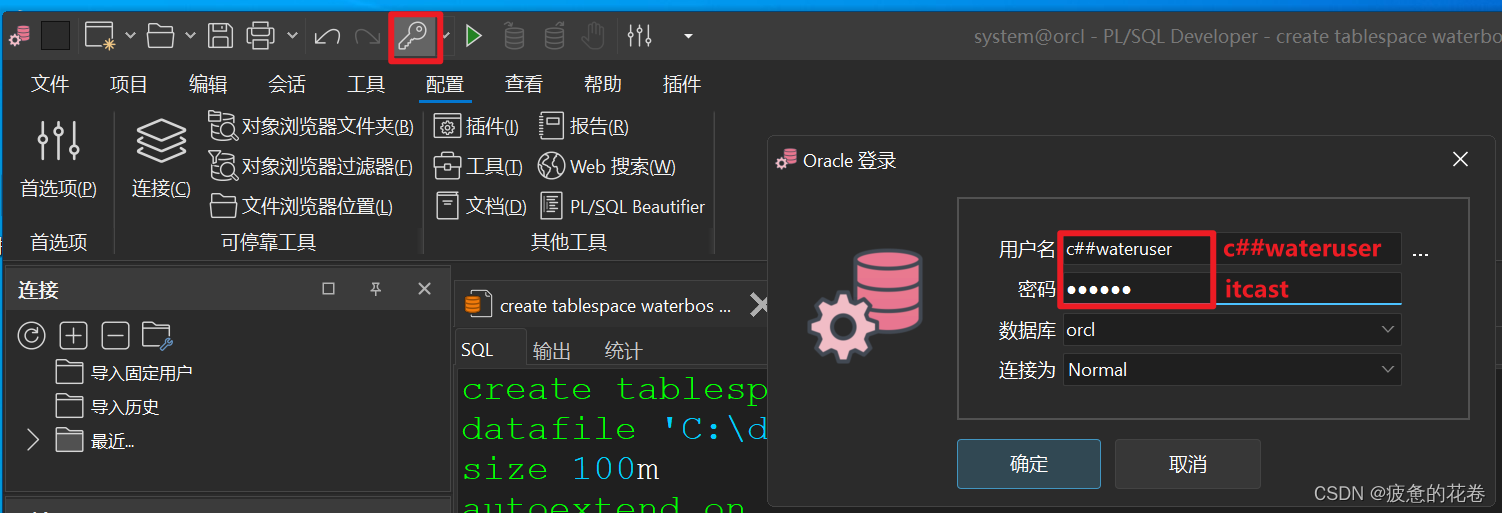Image resolution: width=1502 pixels, height=513 pixels.
Task: Open 报告(R) configuration
Action: coord(584,127)
